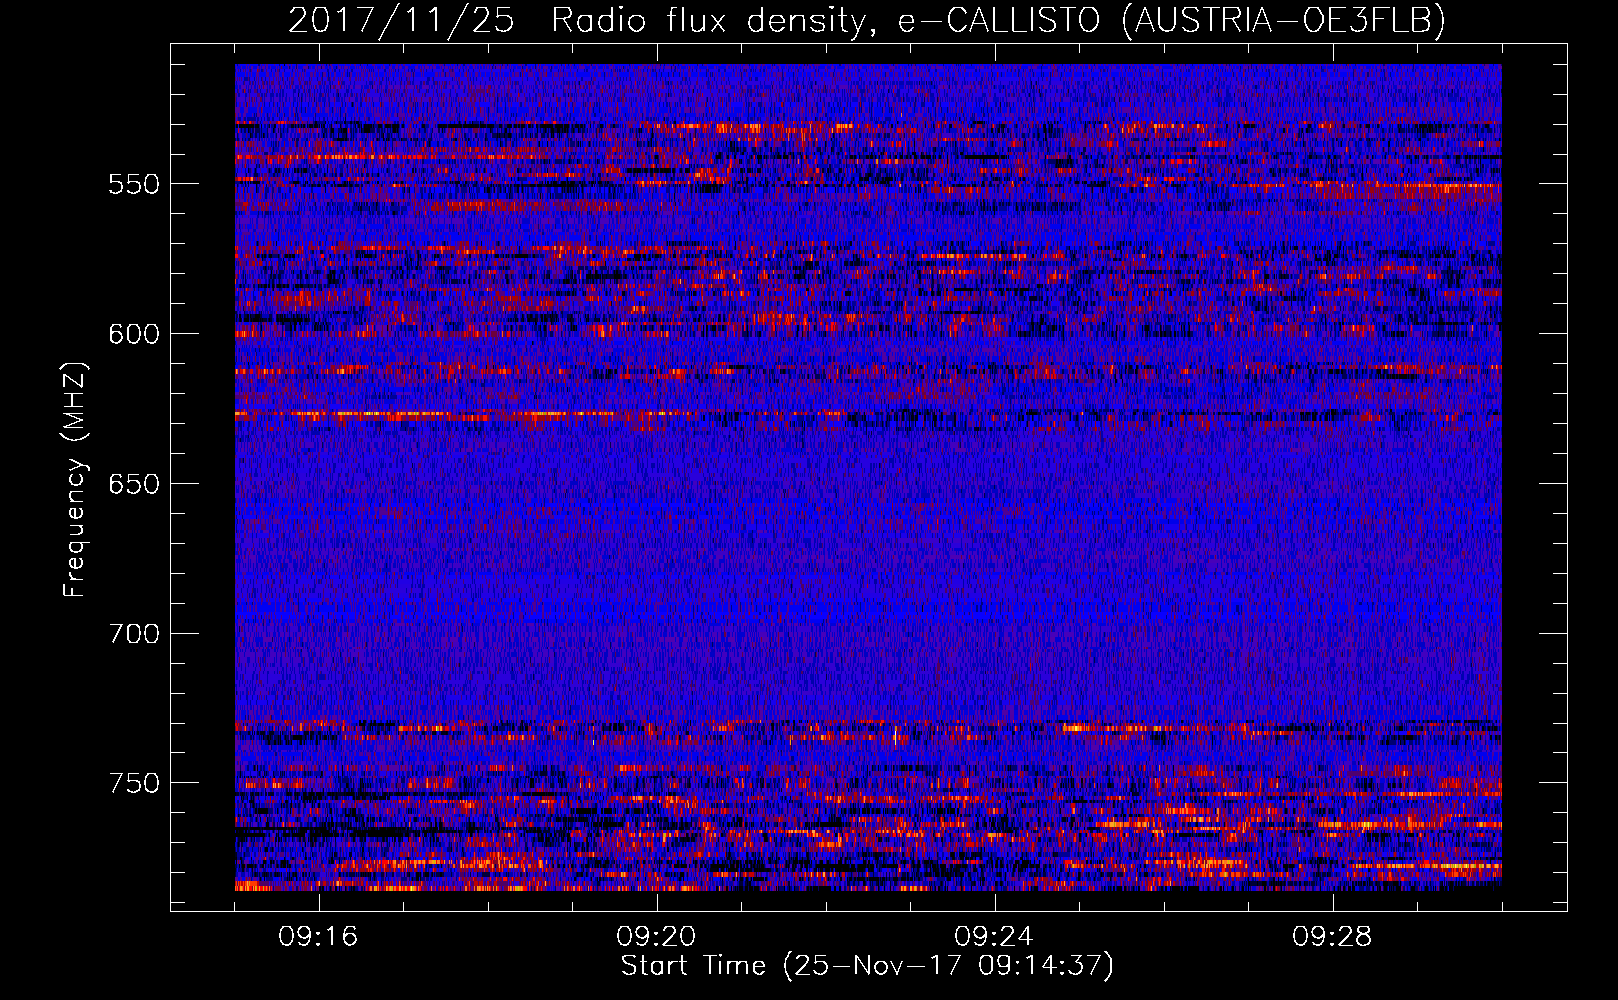Image resolution: width=1618 pixels, height=1000 pixels.
Task: Click the Start Time axis caption
Action: pos(867,967)
